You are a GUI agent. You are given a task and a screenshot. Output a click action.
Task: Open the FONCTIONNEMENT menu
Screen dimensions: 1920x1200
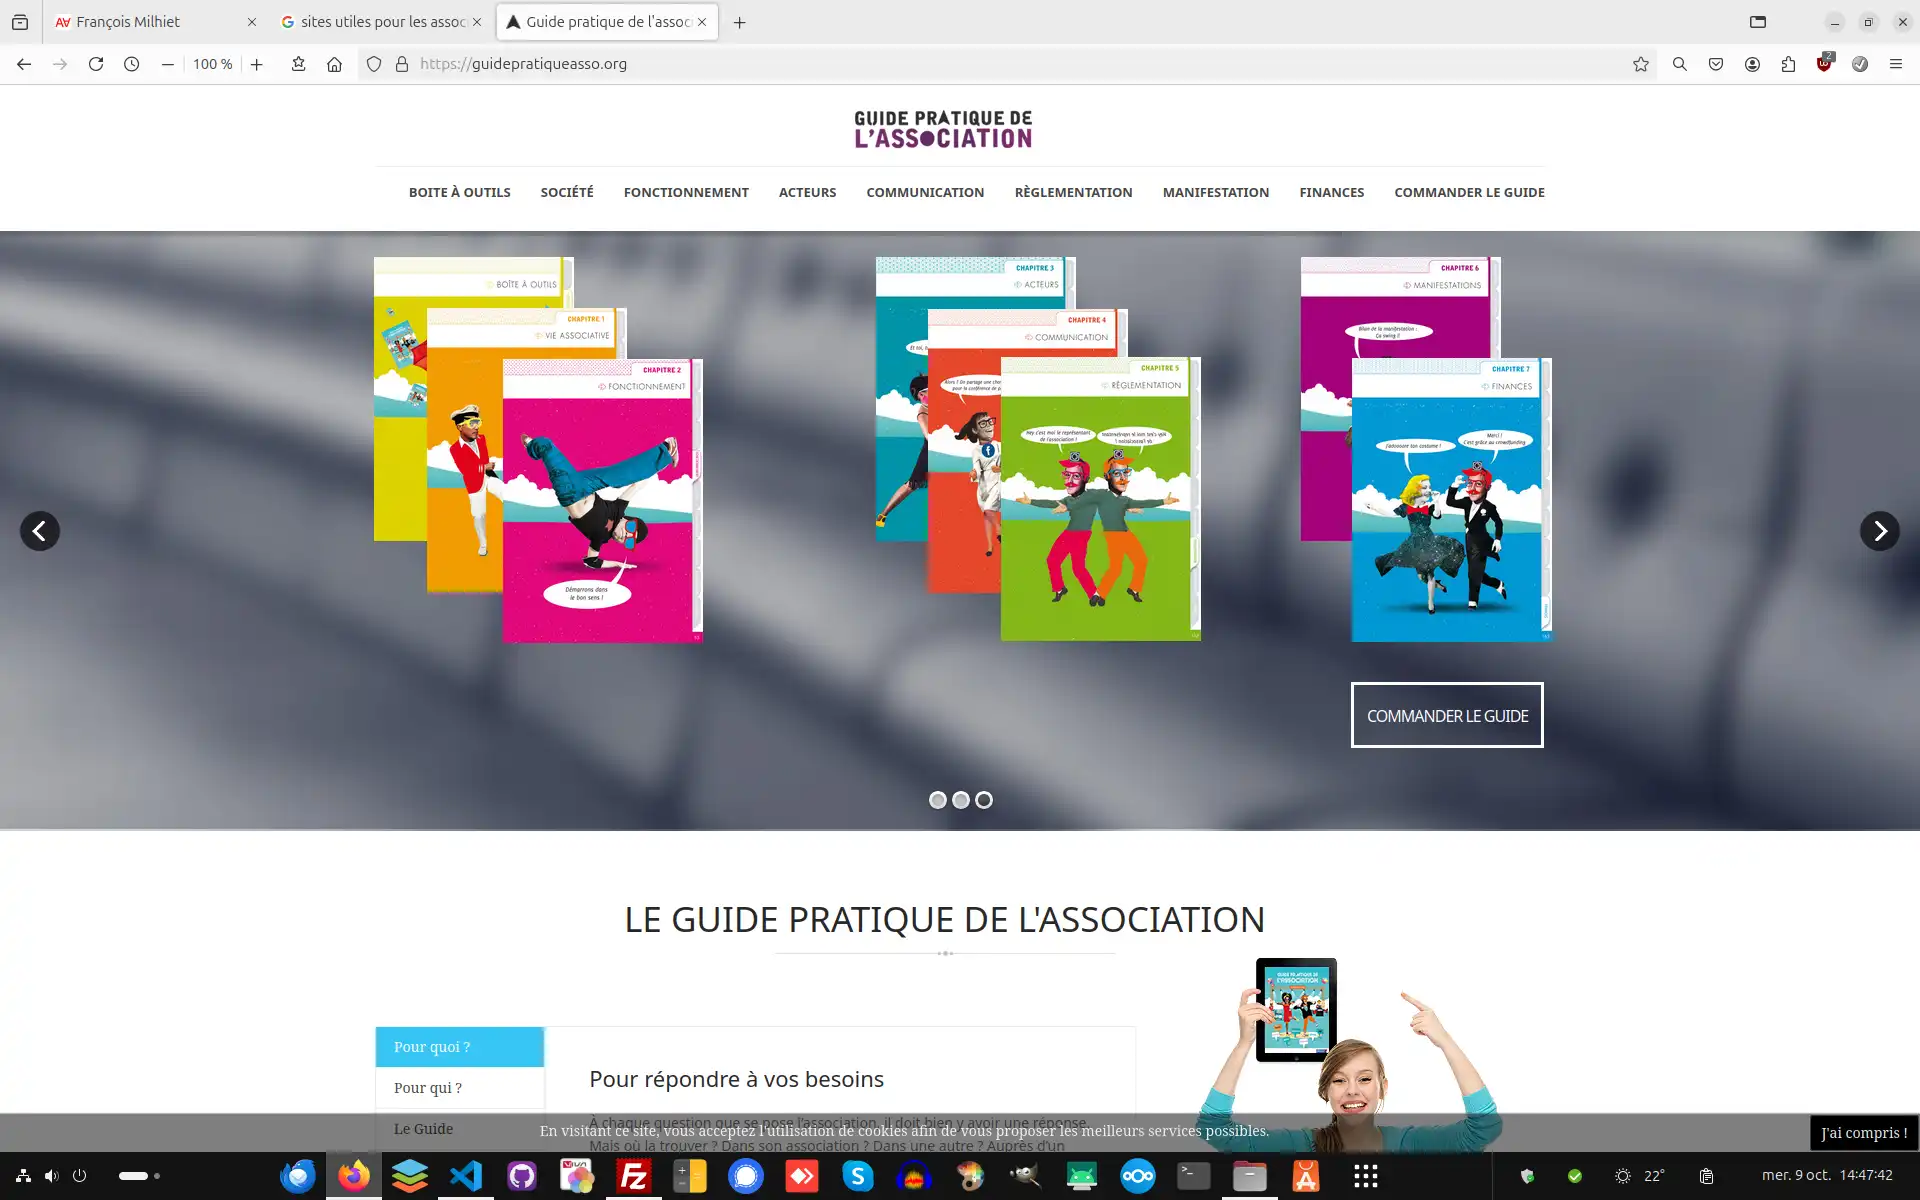686,192
